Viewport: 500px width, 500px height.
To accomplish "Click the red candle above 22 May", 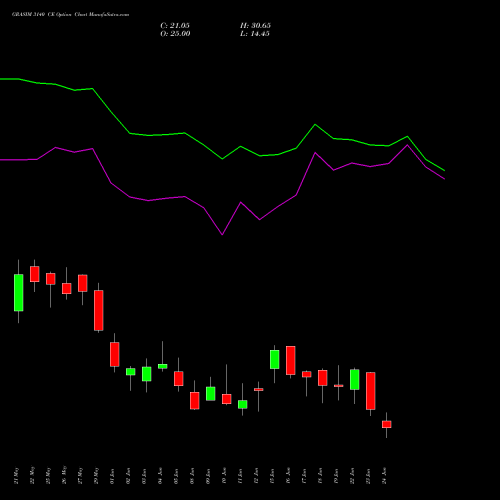I will tap(35, 274).
